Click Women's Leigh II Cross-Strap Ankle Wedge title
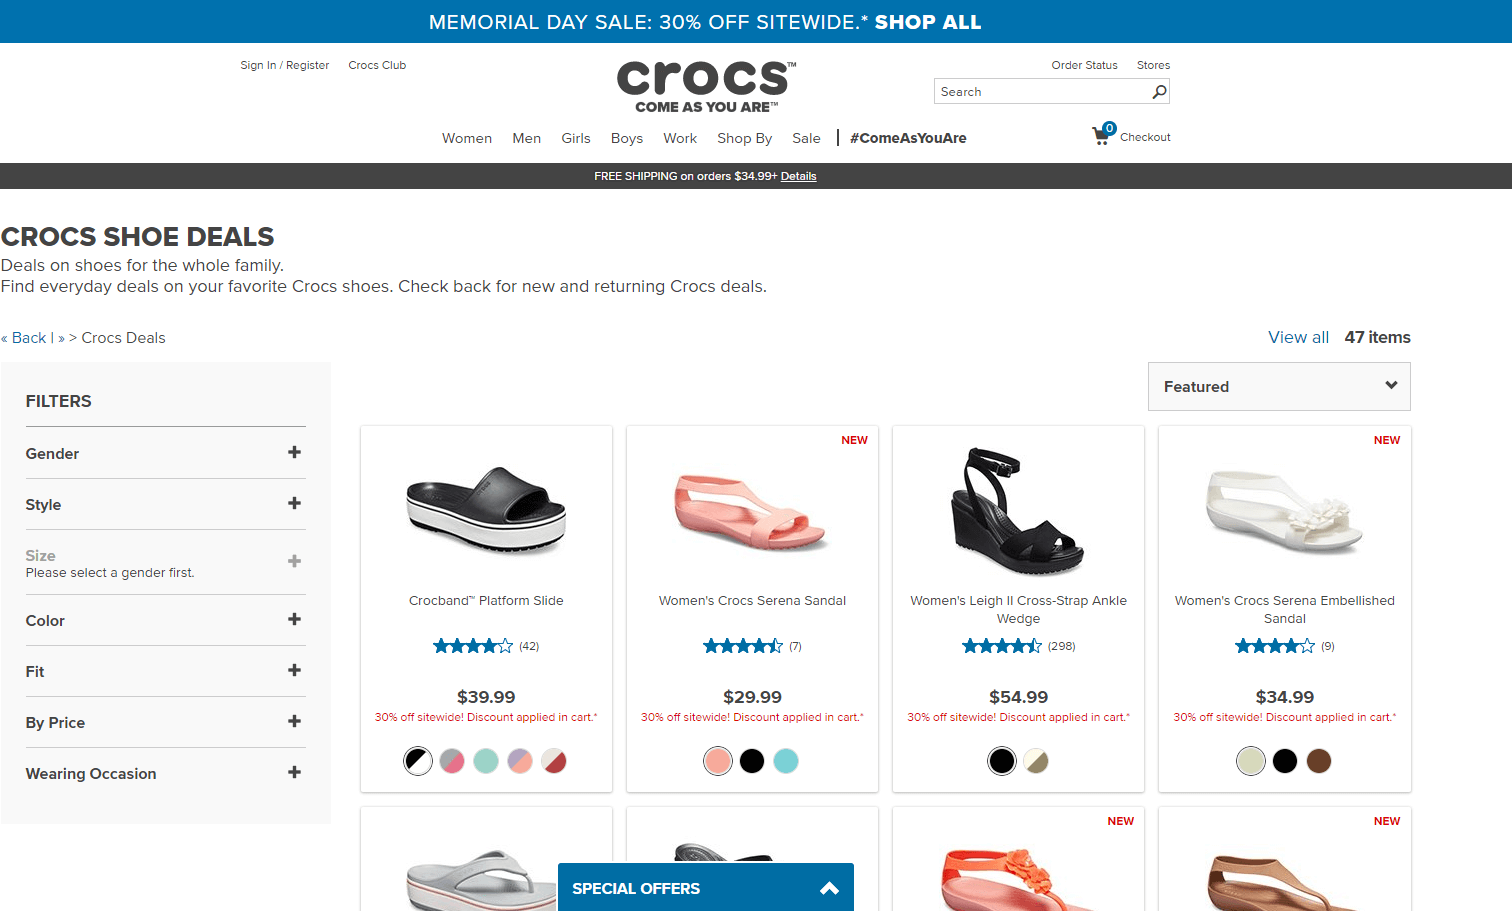The image size is (1512, 911). [1018, 610]
